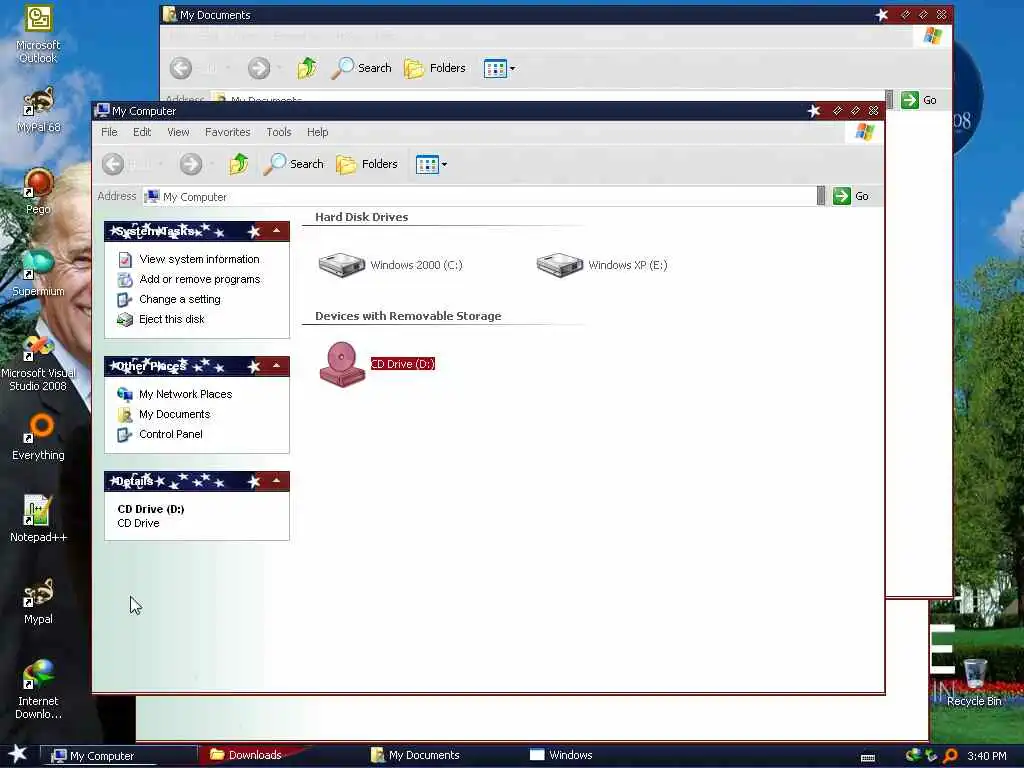Image resolution: width=1024 pixels, height=768 pixels.
Task: Open Notepad++ desktop shortcut
Action: pos(38,519)
